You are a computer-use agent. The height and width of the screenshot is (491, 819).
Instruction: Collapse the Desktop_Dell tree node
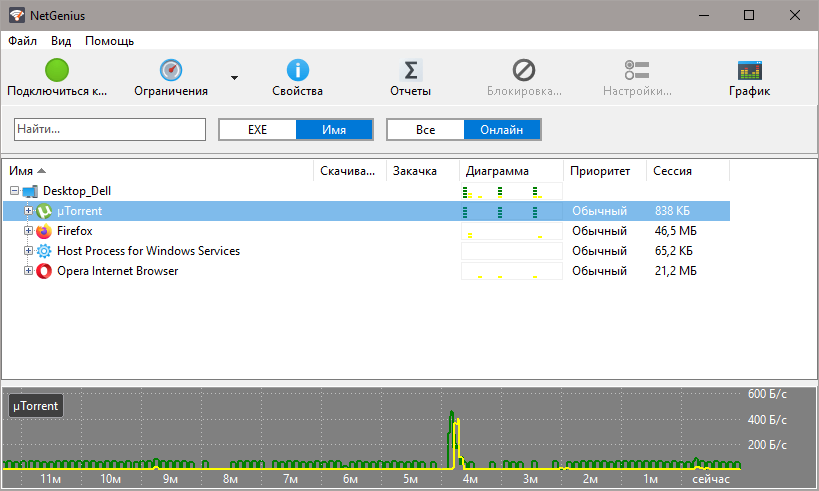14,191
